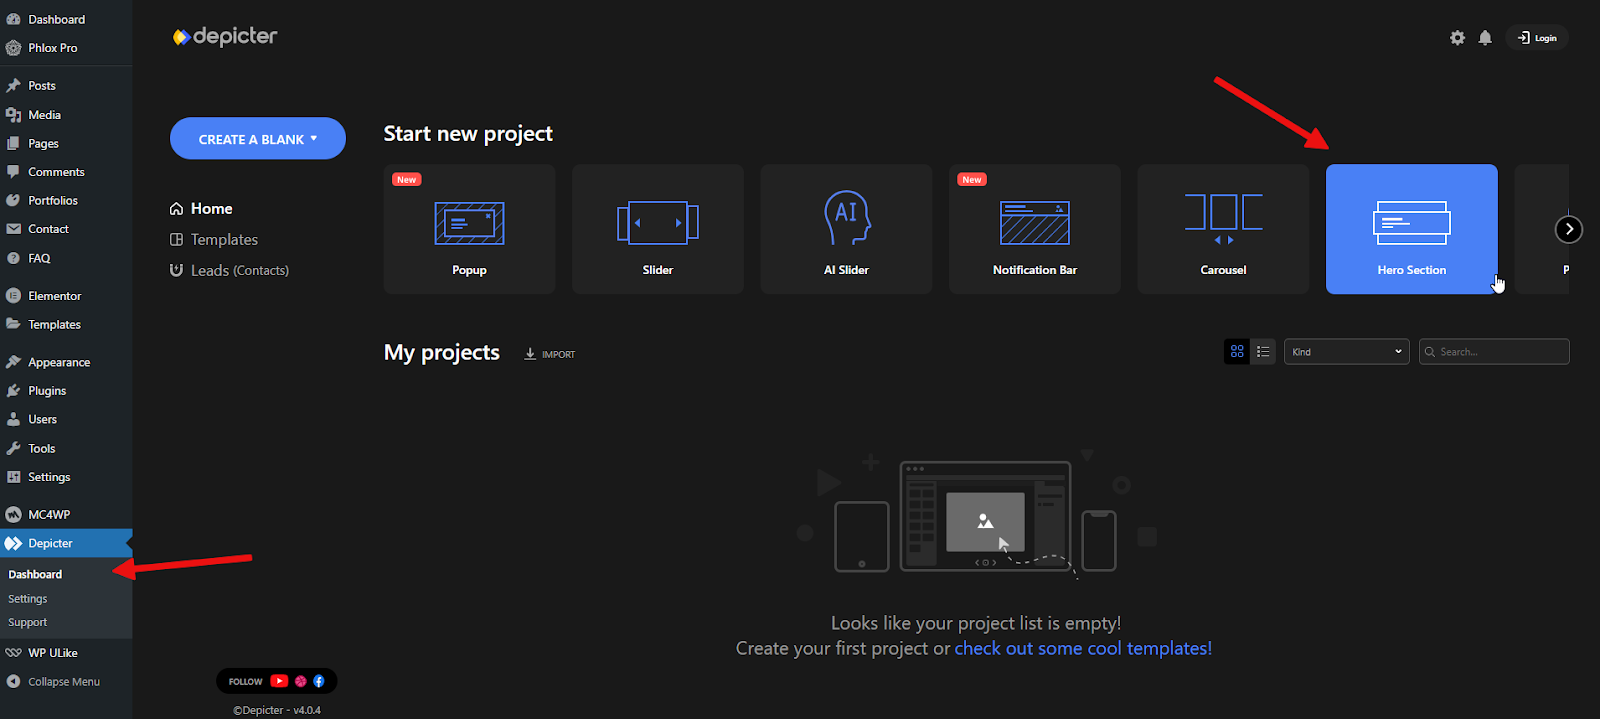
Task: Open Dashboard in the Depicter submenu
Action: click(x=35, y=574)
